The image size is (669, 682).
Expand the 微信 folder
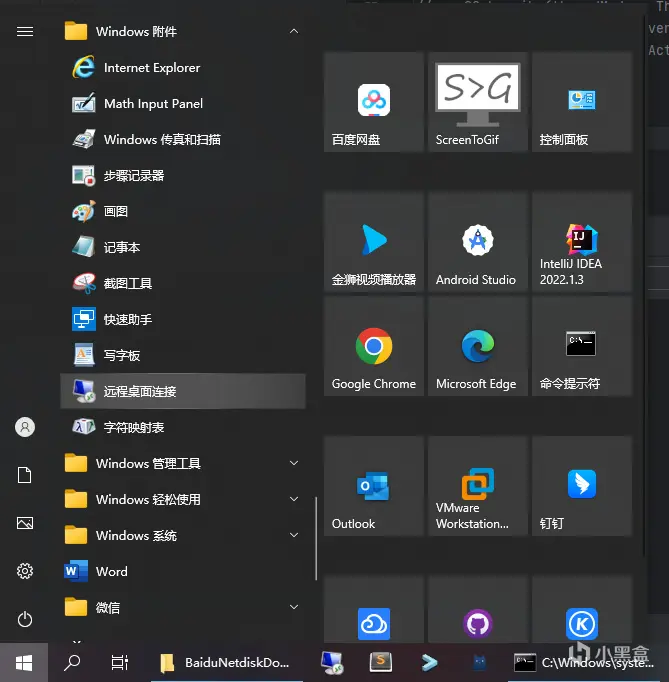[x=183, y=608]
